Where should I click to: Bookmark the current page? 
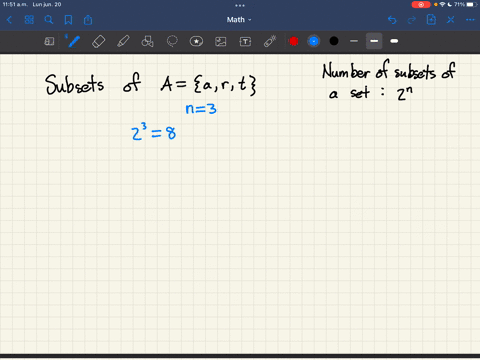(x=68, y=20)
